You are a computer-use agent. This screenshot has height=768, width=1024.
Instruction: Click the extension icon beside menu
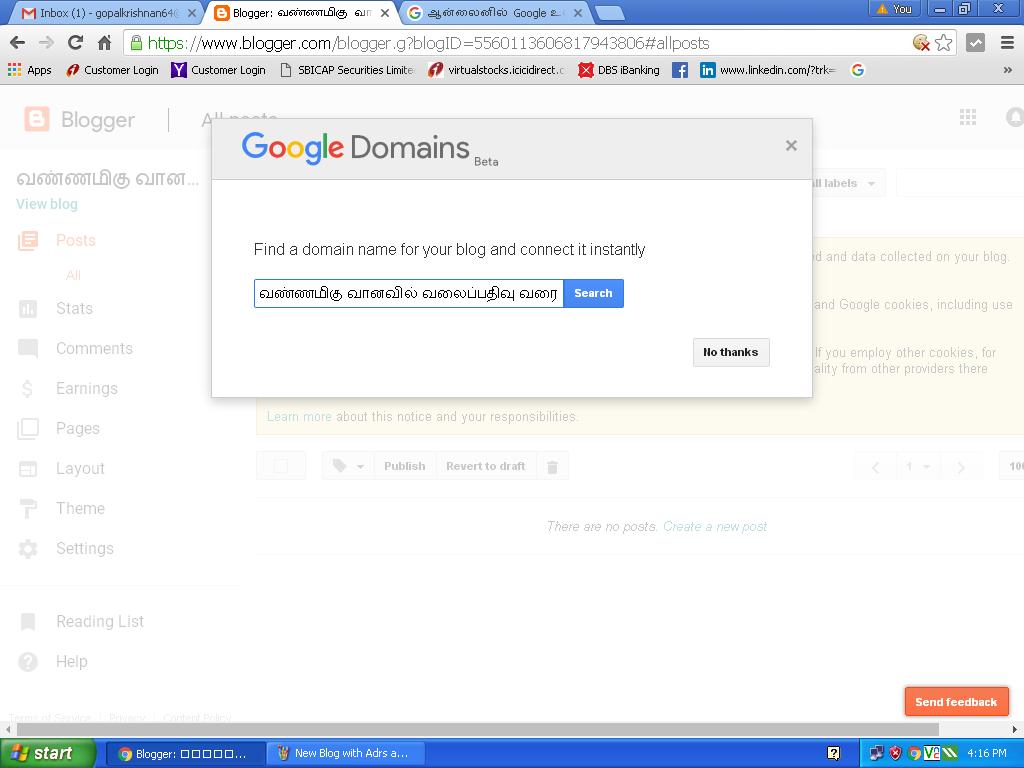point(975,43)
